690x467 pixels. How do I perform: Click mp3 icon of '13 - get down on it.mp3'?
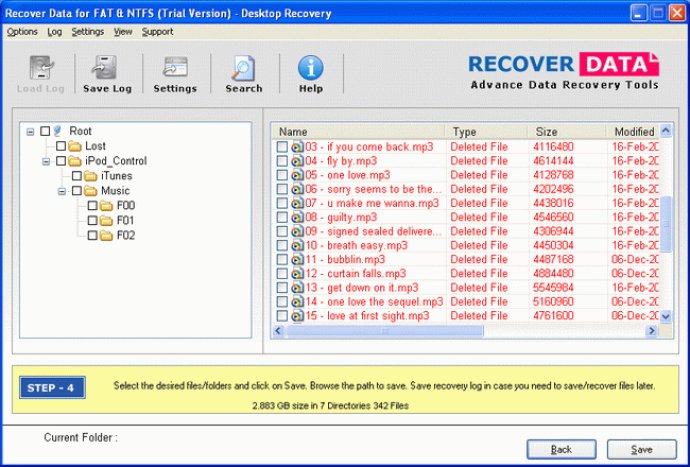pyautogui.click(x=298, y=287)
